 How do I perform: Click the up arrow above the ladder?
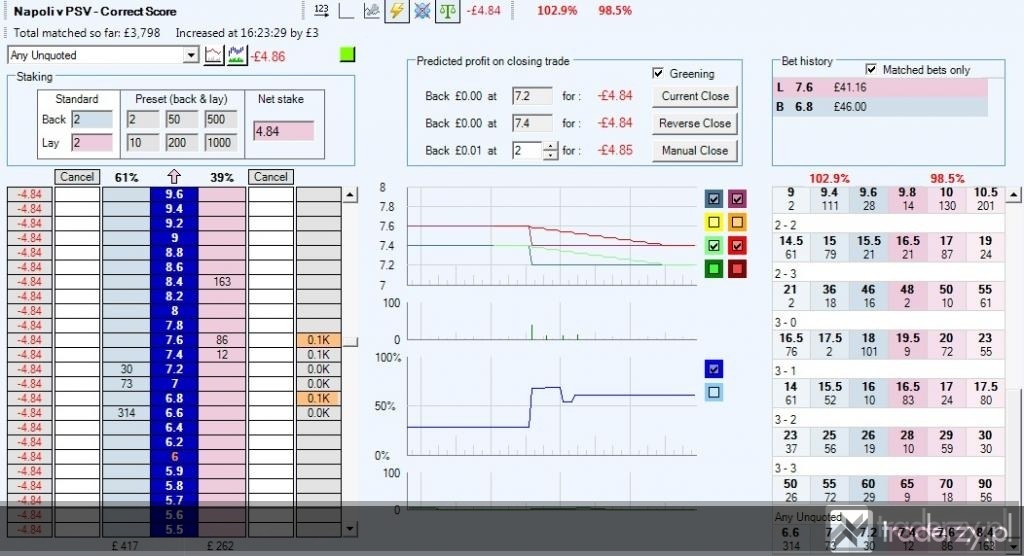coord(174,176)
